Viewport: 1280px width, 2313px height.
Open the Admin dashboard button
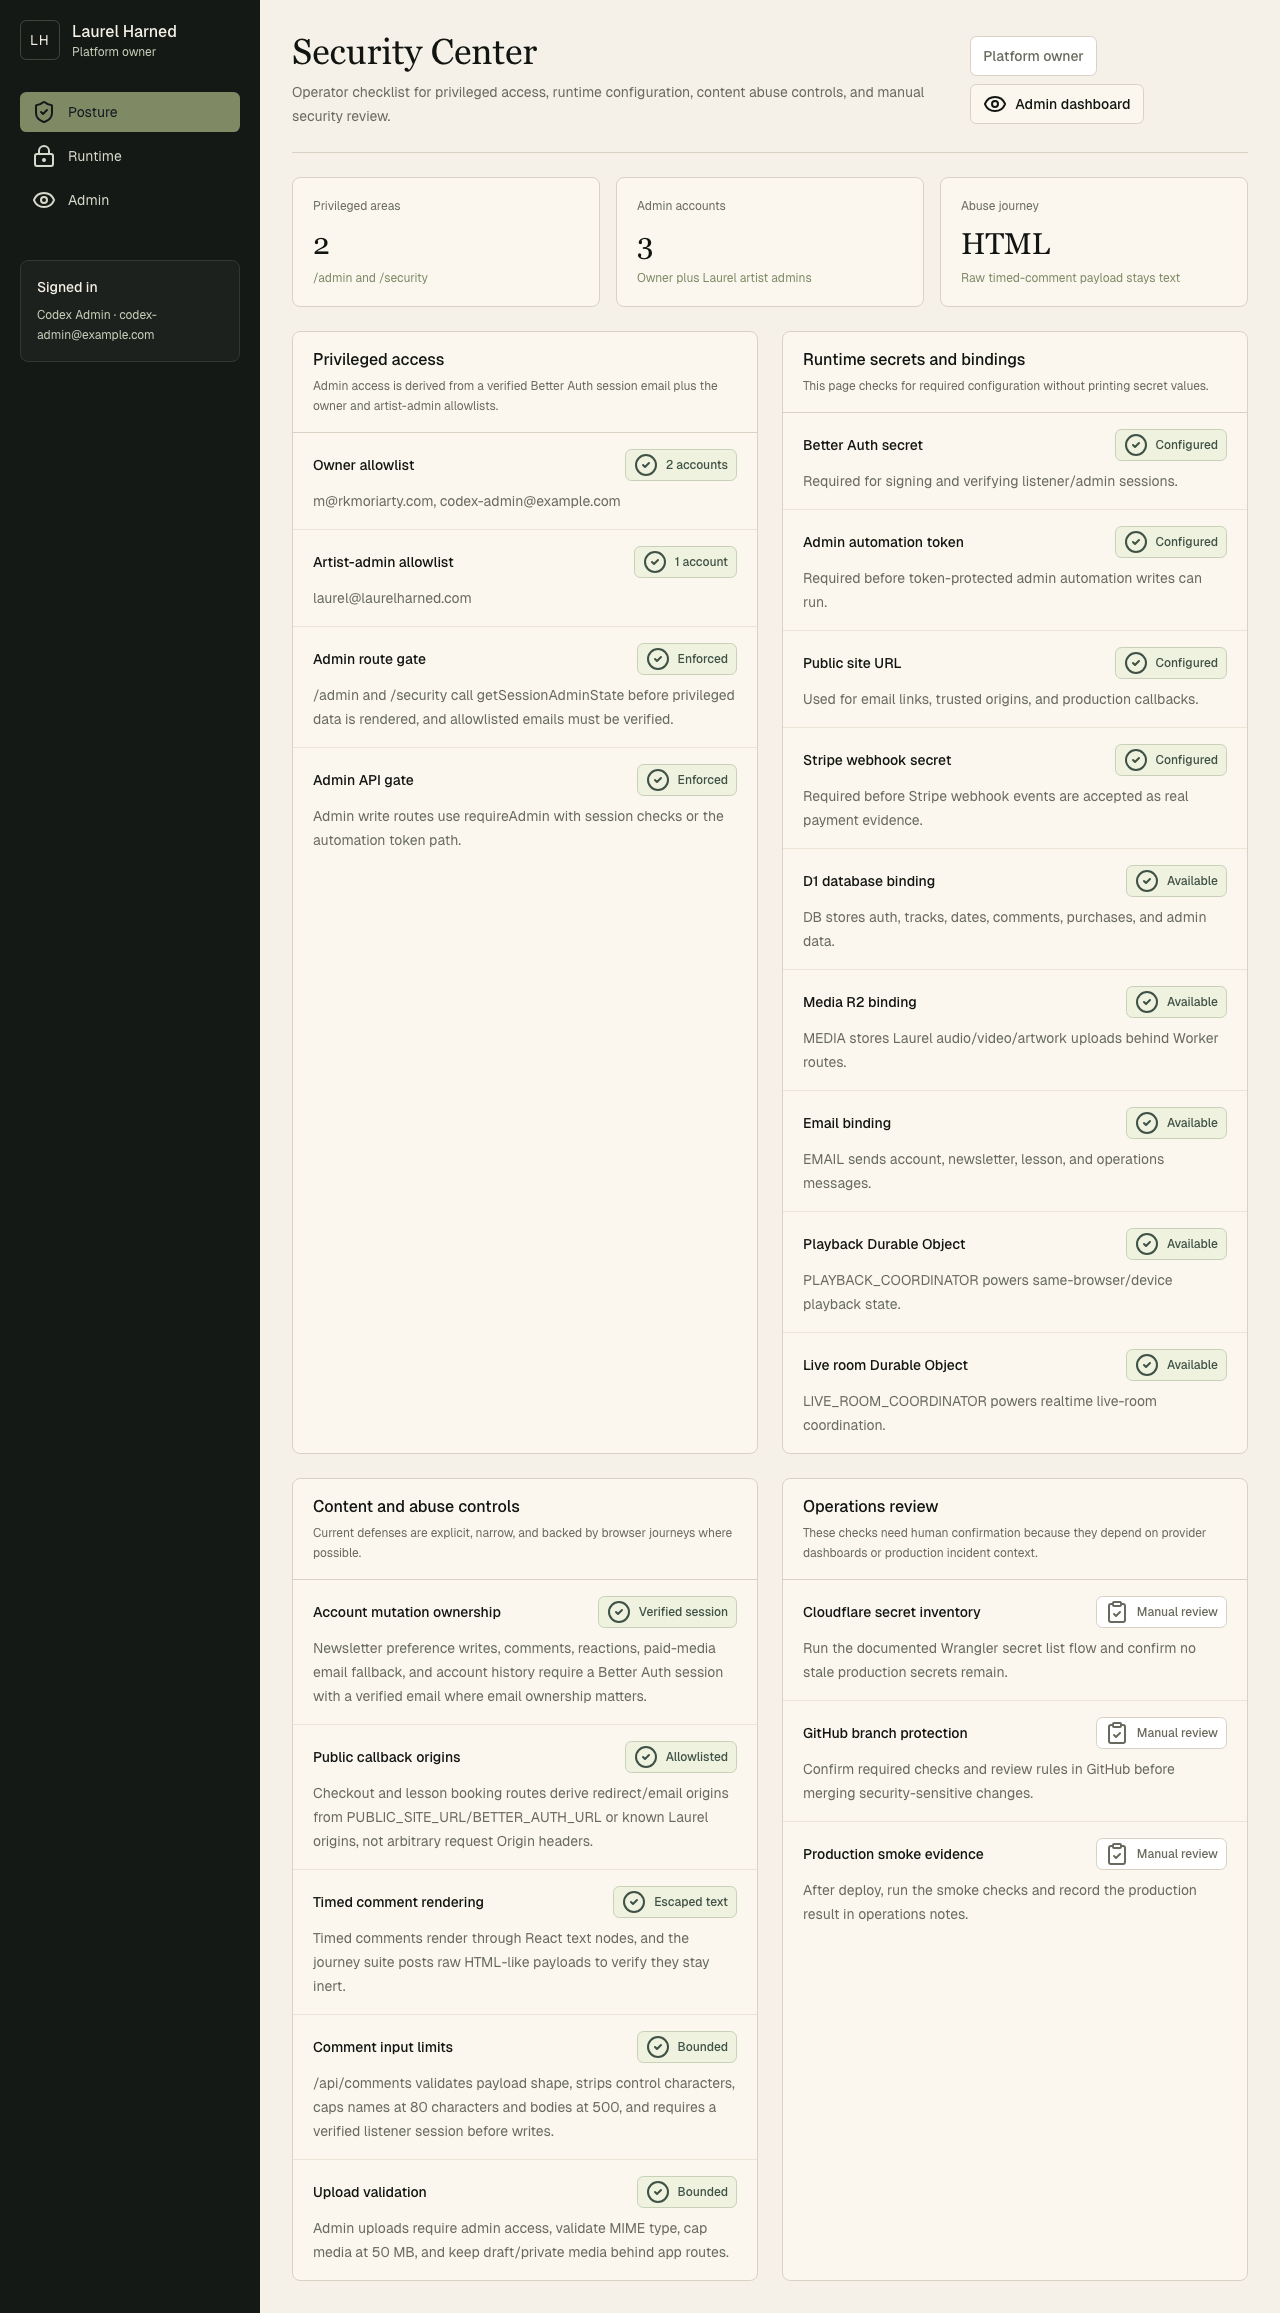click(x=1057, y=104)
